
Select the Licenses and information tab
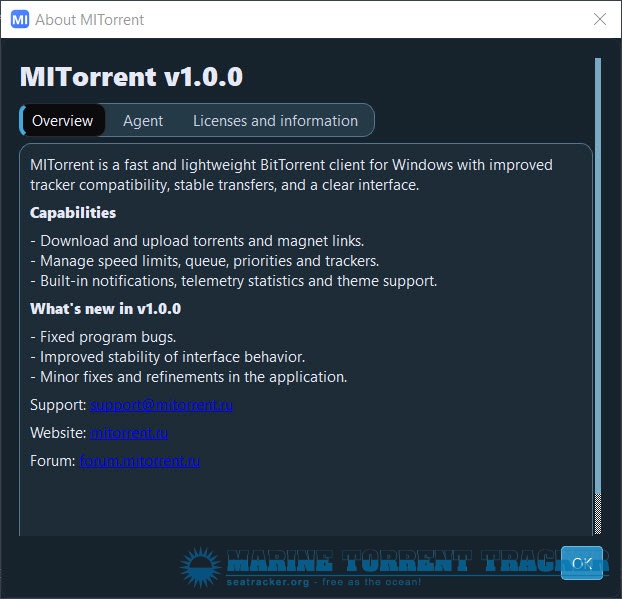pos(275,121)
